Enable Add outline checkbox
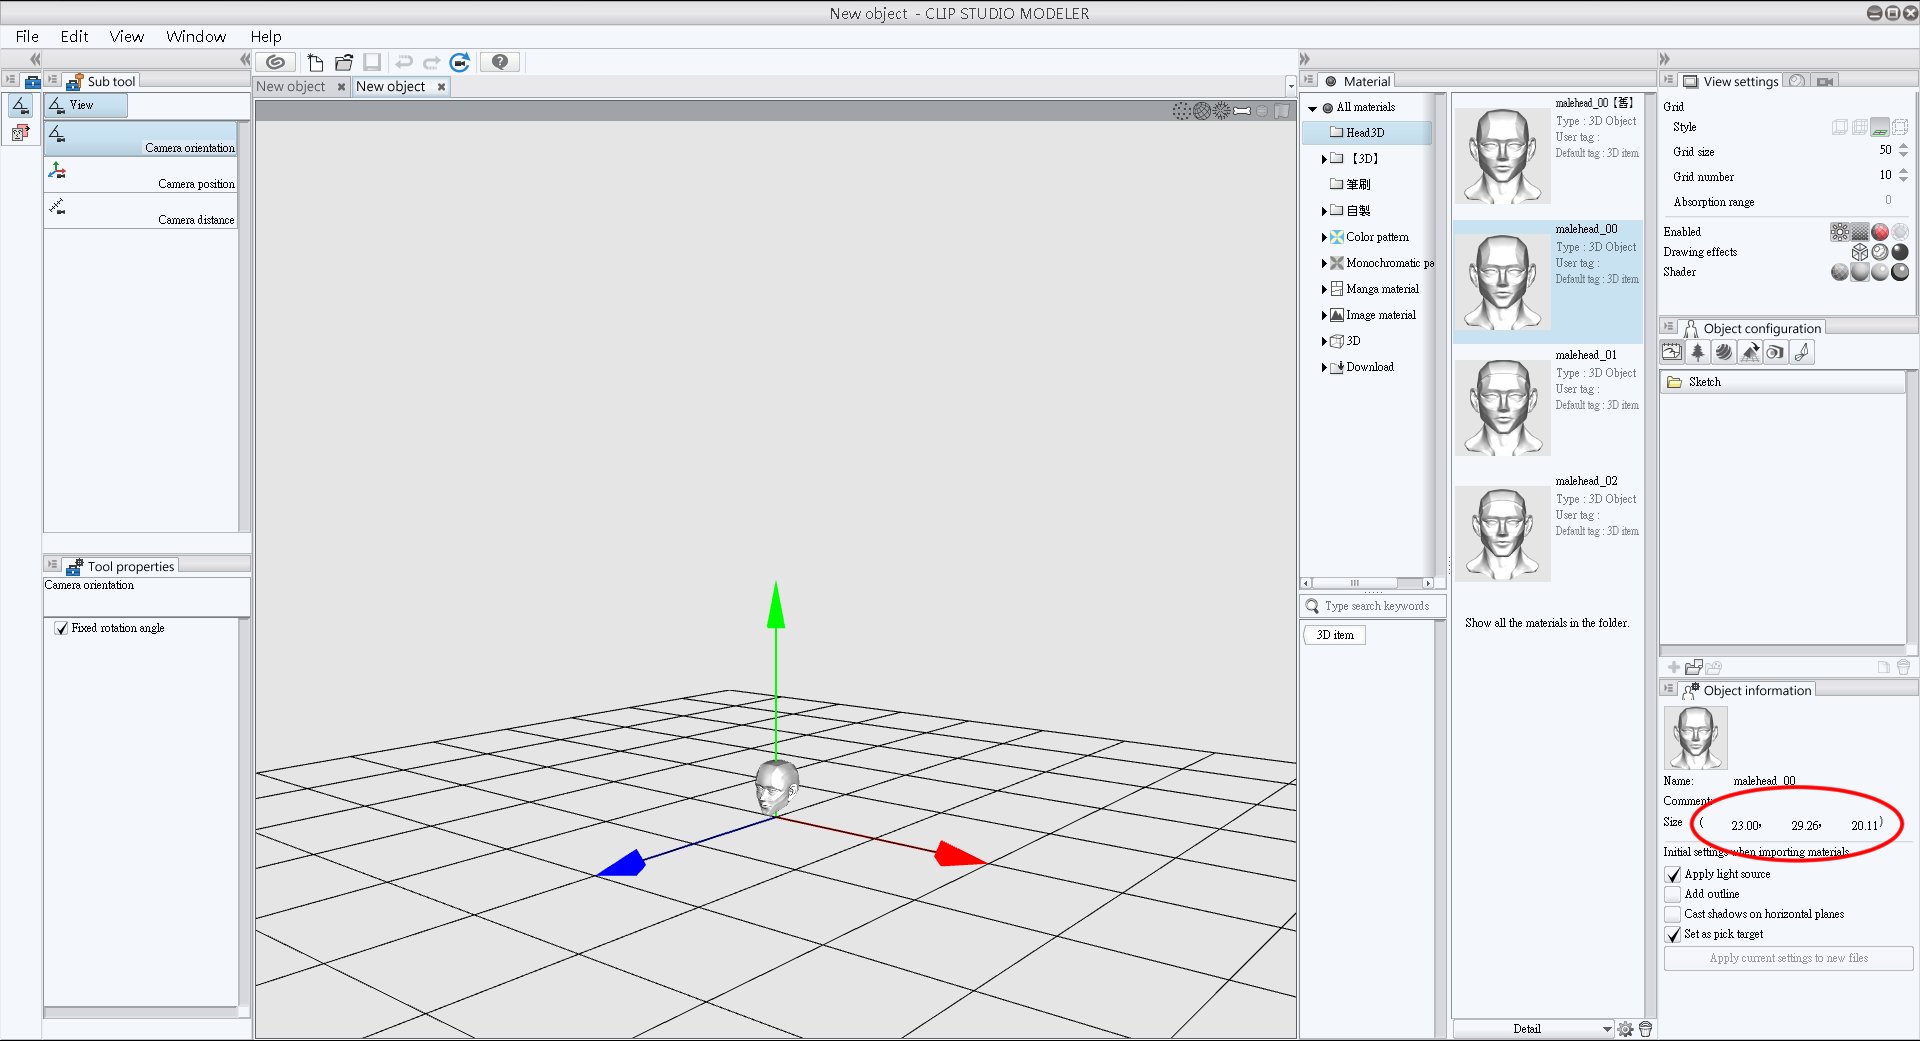Viewport: 1920px width, 1041px height. [x=1673, y=895]
